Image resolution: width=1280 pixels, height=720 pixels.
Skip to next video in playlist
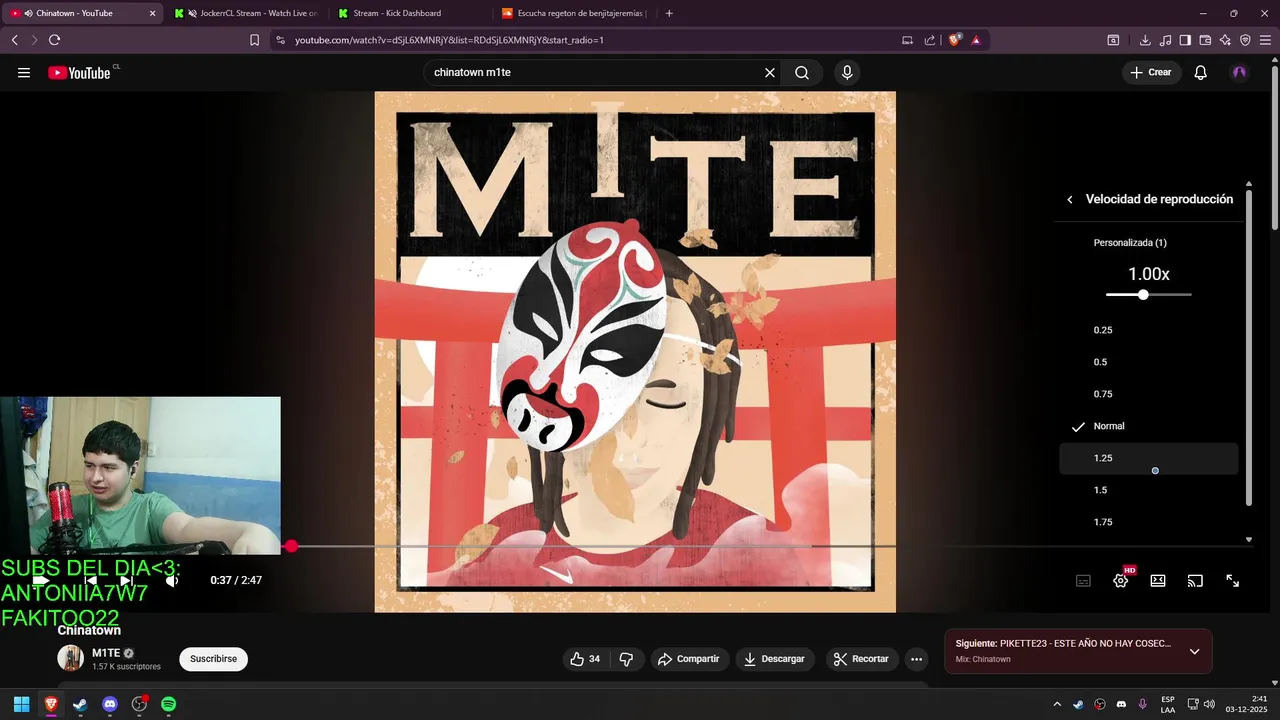pyautogui.click(x=127, y=580)
